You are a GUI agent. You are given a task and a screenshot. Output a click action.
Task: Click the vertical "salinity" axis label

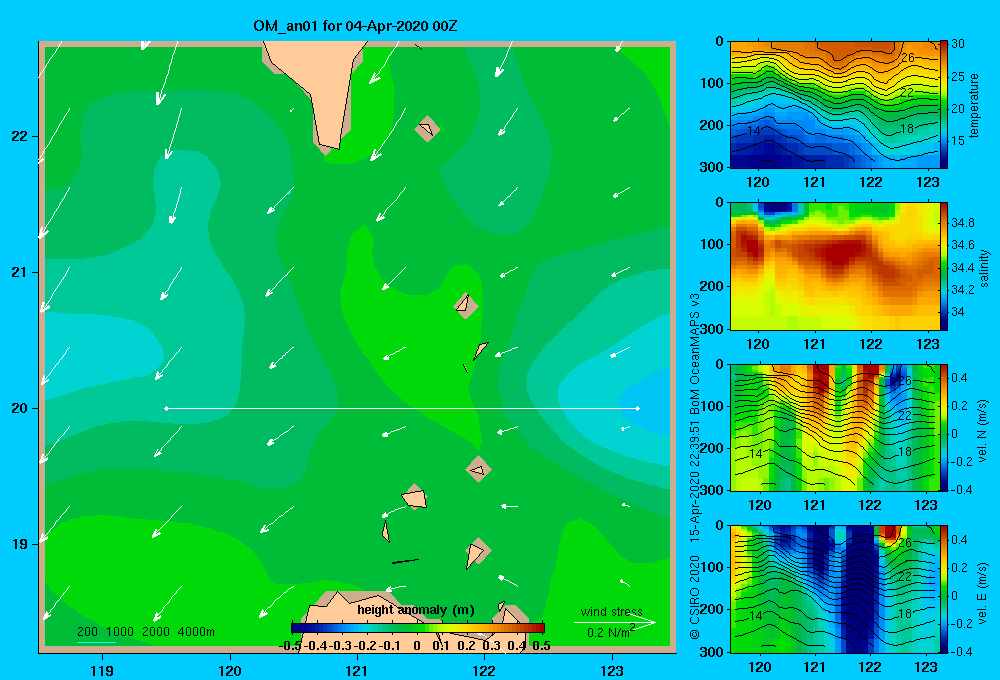pos(984,268)
